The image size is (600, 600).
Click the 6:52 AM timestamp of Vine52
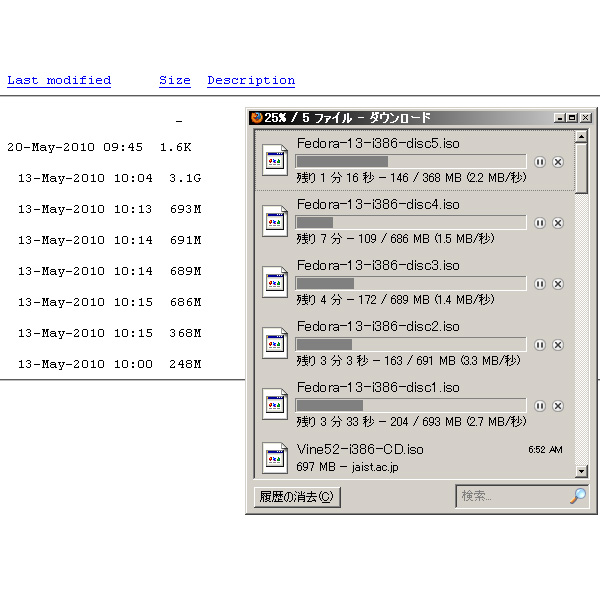[x=545, y=450]
